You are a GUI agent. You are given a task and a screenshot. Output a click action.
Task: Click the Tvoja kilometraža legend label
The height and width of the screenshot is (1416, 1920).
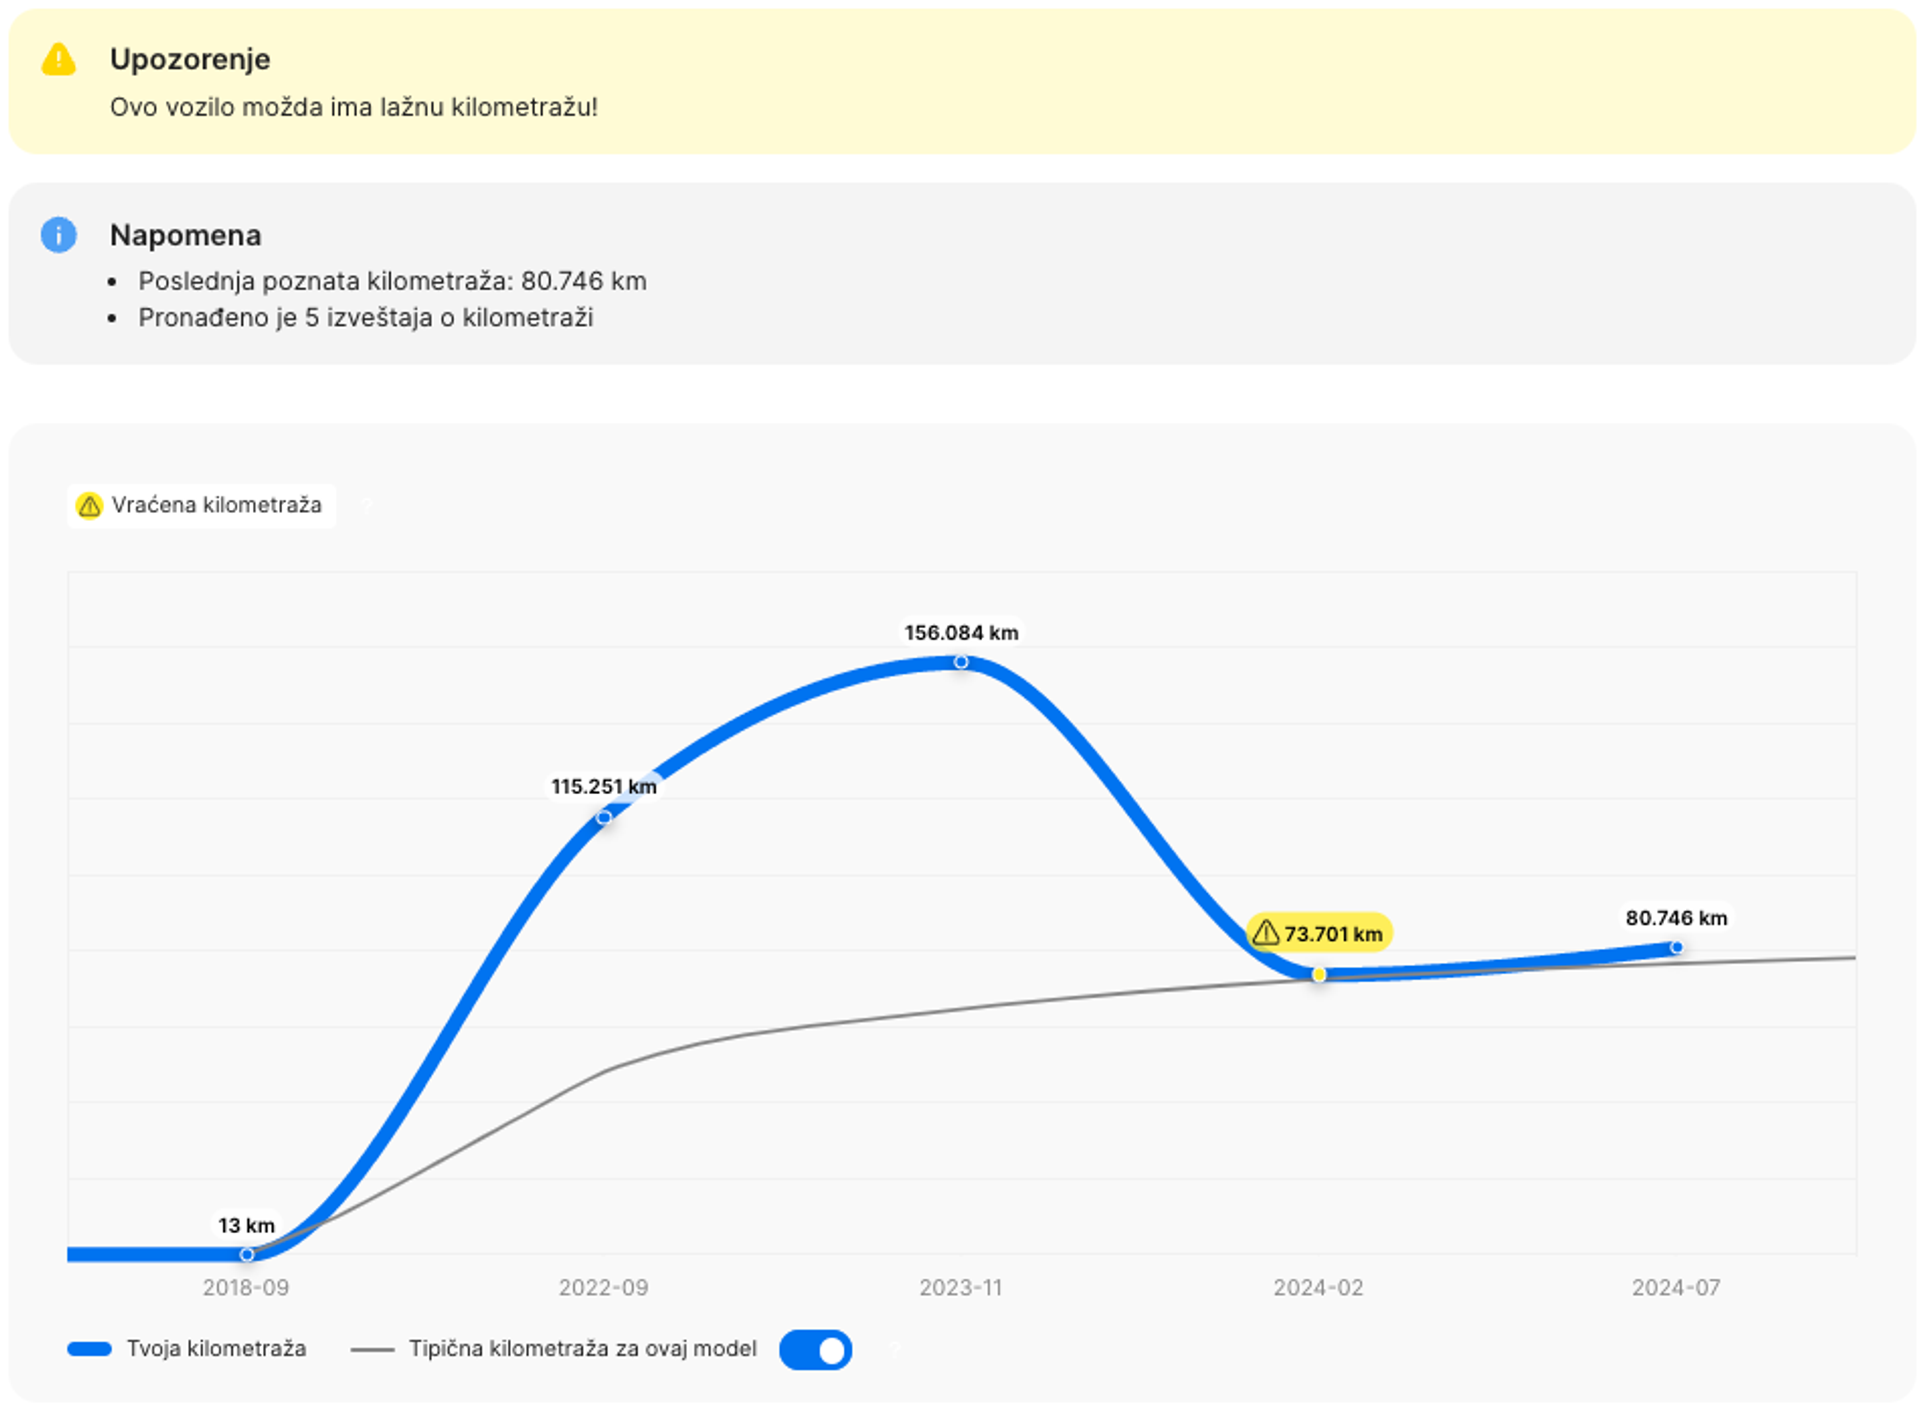216,1349
